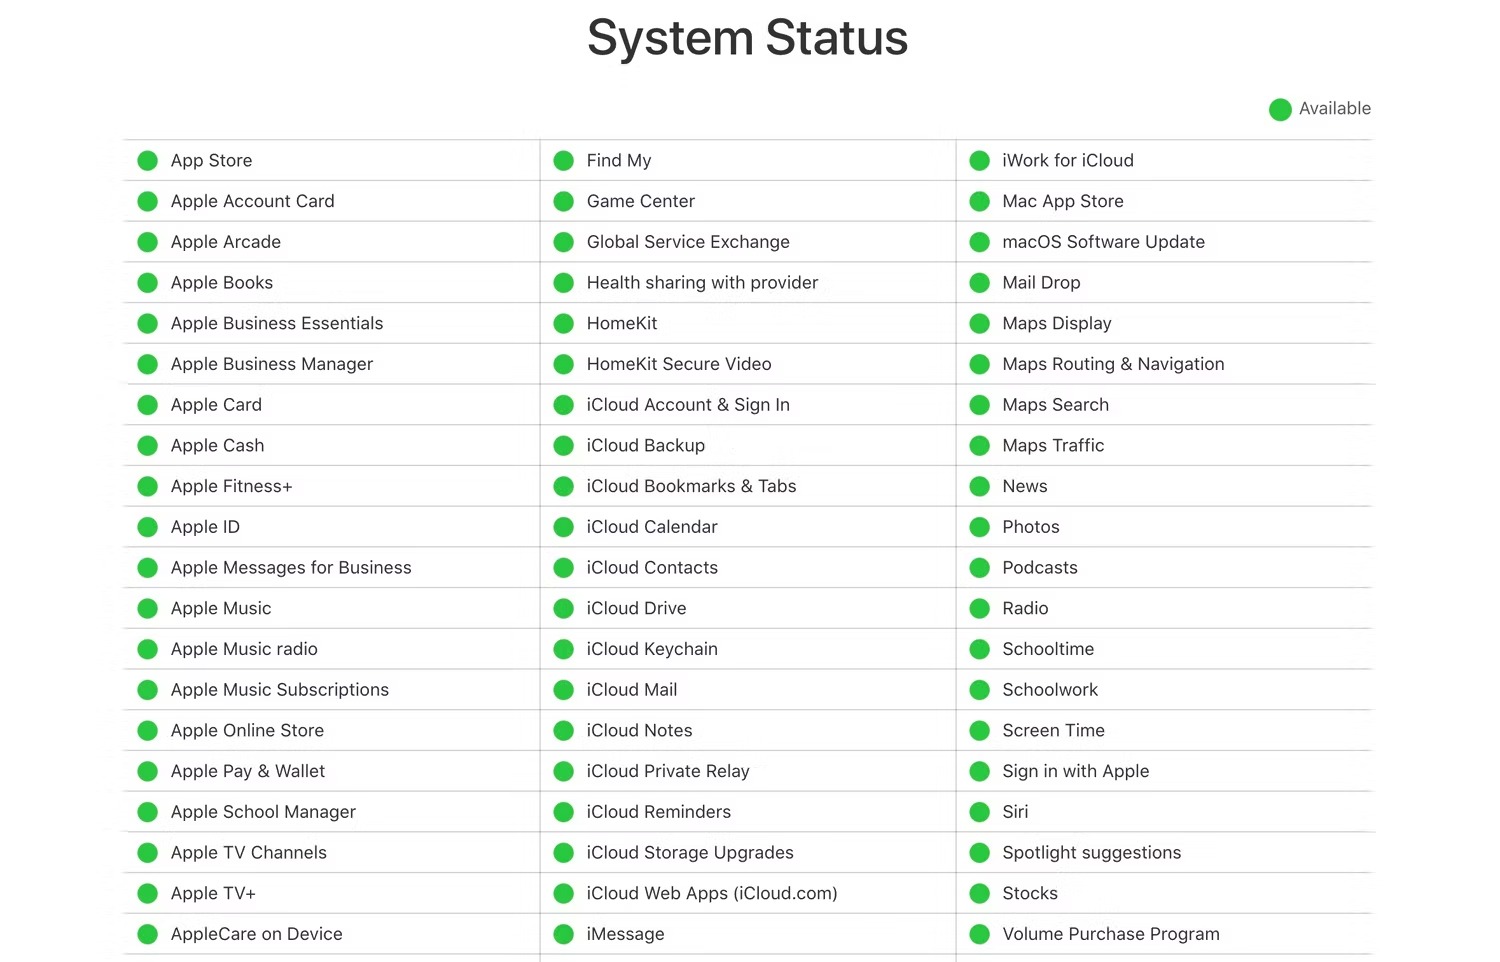Click the status indicator next to Apple Music
Screen dimensions: 1500x962
pyautogui.click(x=148, y=609)
